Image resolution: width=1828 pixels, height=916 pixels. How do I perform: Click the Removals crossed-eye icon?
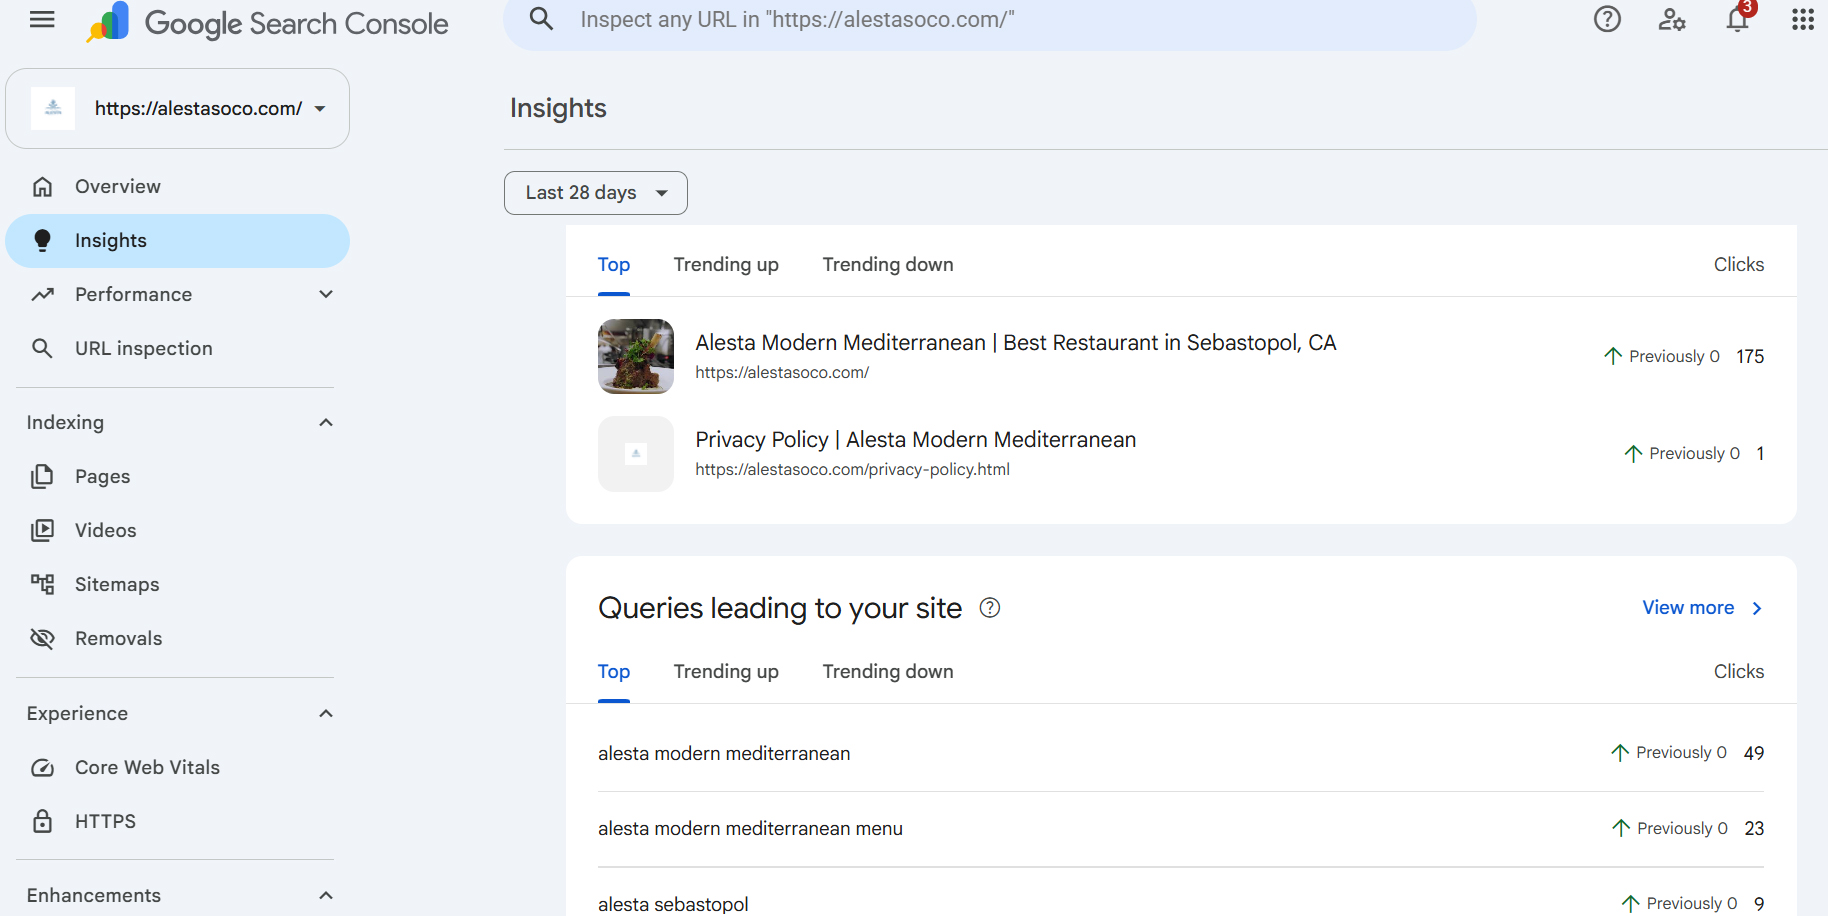[42, 639]
